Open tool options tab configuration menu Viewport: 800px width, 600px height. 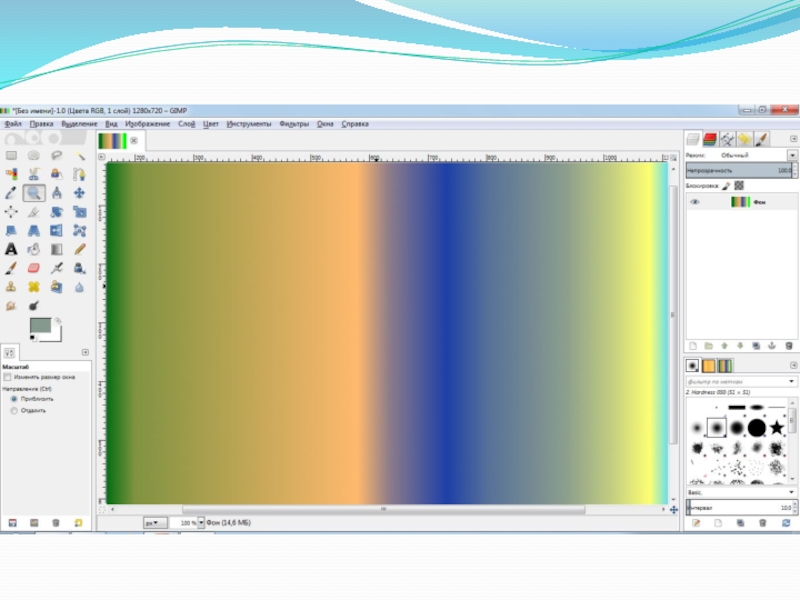pos(85,352)
